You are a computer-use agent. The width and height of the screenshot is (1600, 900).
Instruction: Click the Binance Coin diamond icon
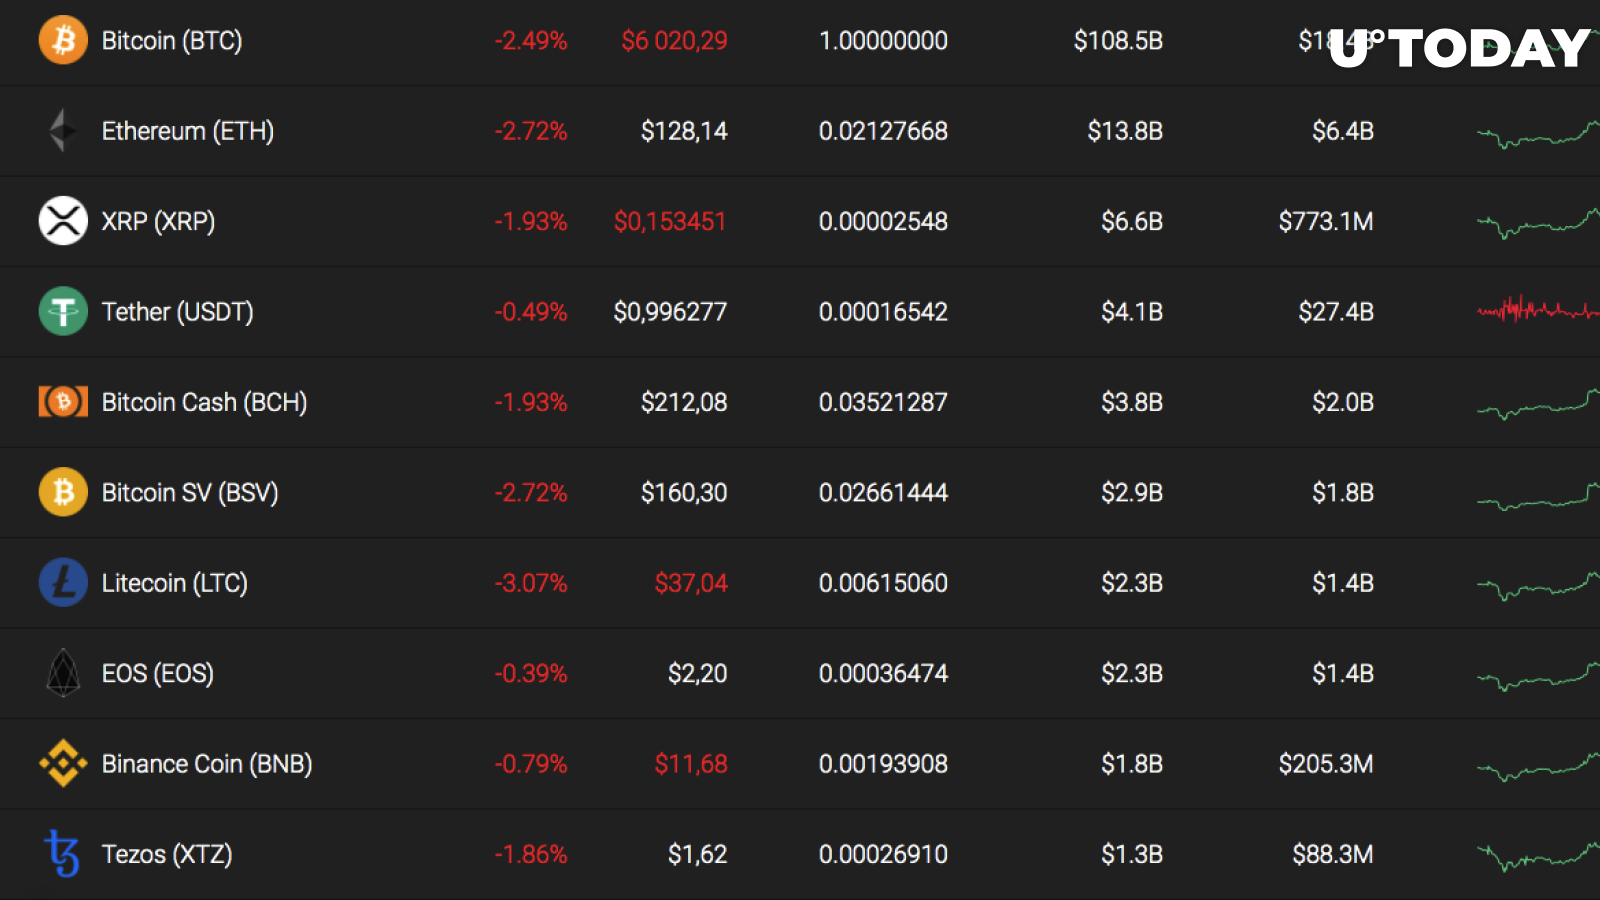(x=63, y=763)
